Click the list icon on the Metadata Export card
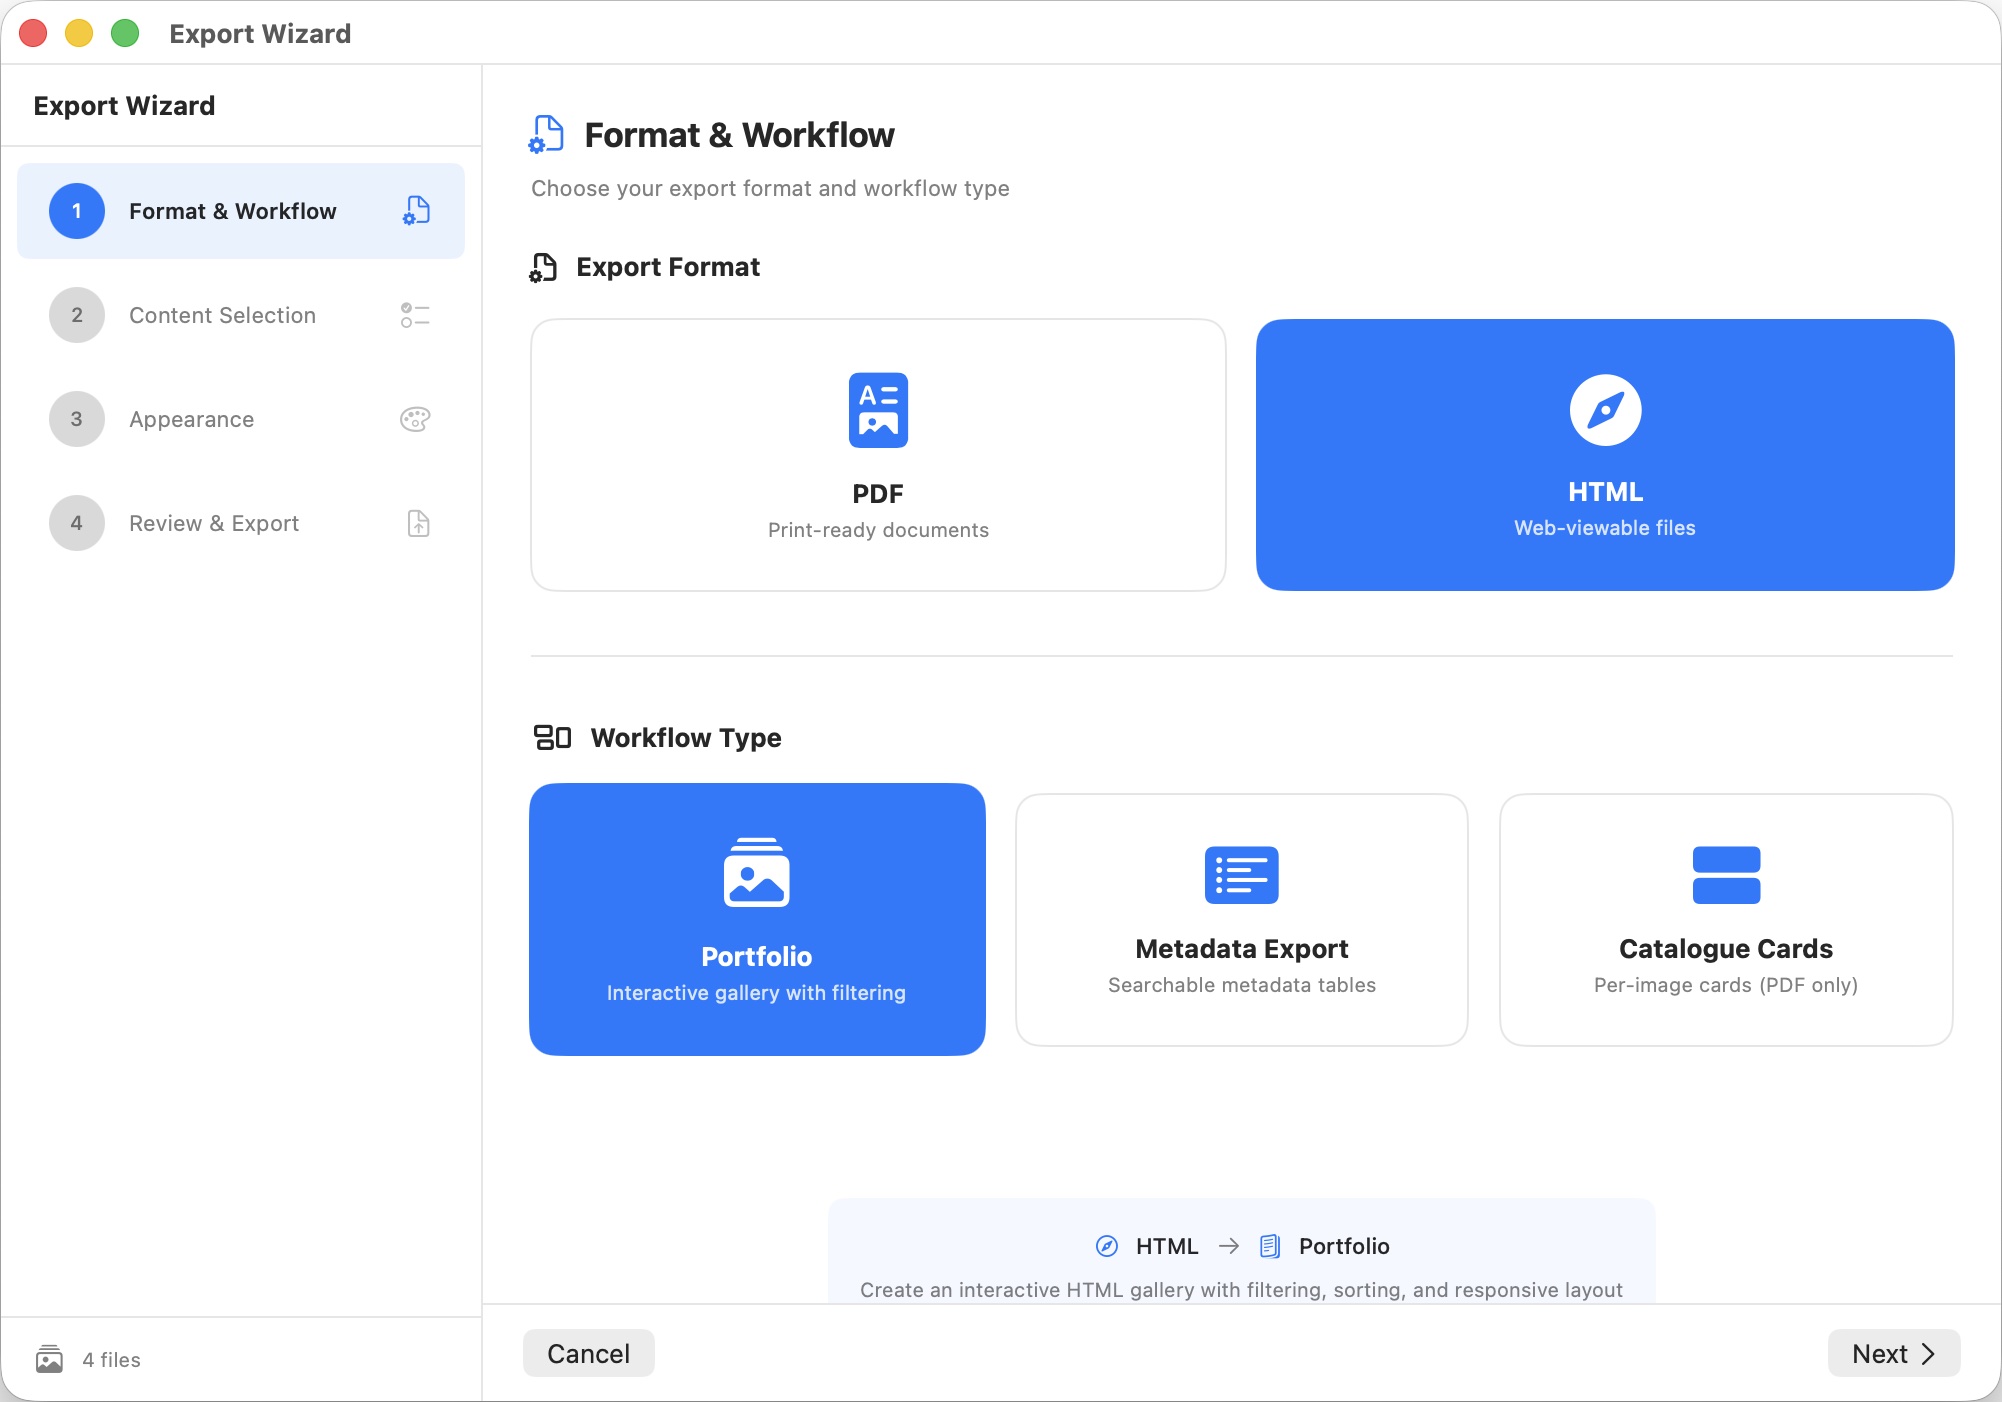Screen dimensions: 2002x1402 tap(1241, 875)
